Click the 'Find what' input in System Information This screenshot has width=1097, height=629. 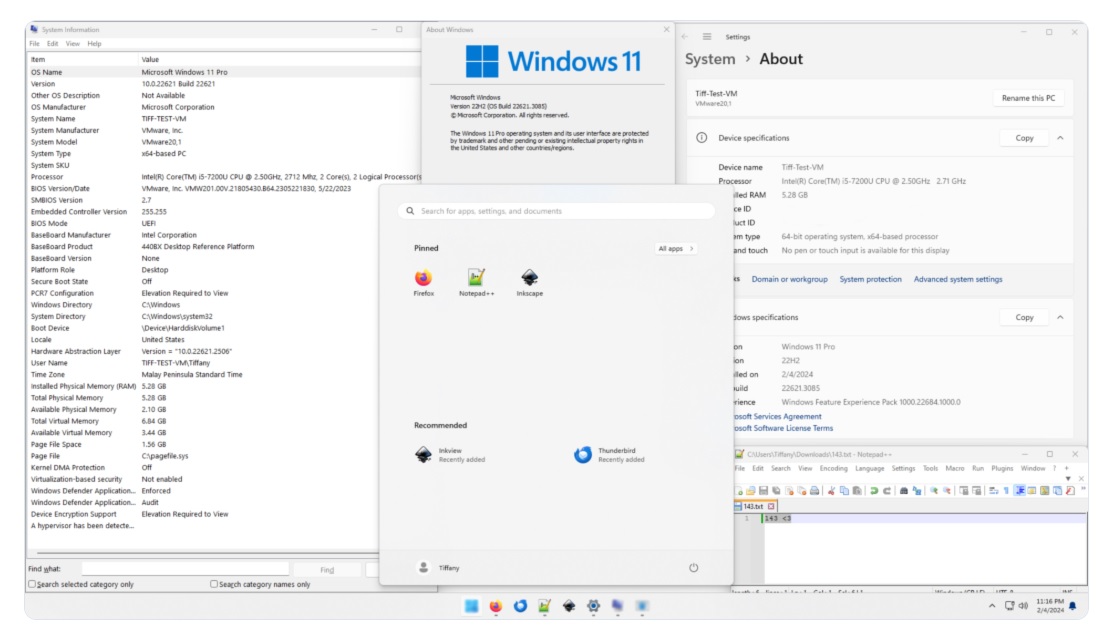185,569
